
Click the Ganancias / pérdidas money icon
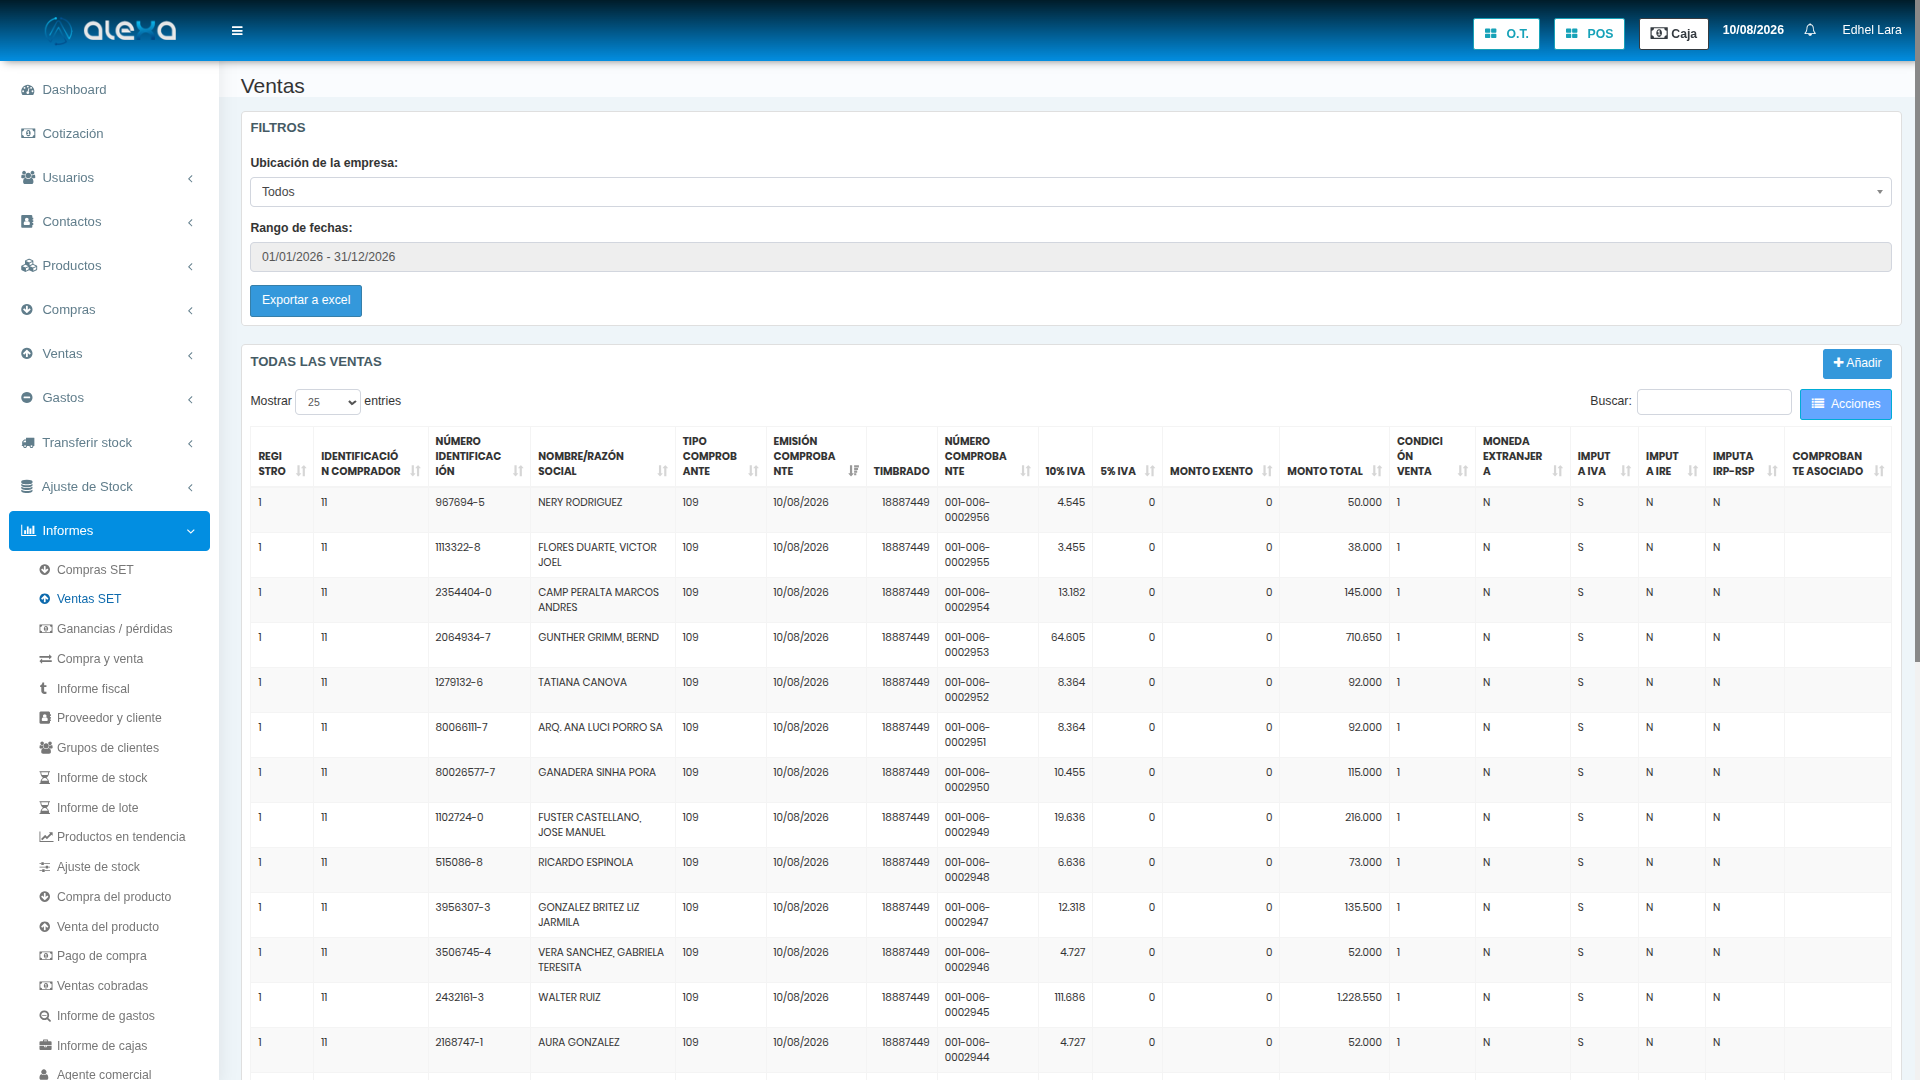point(45,629)
